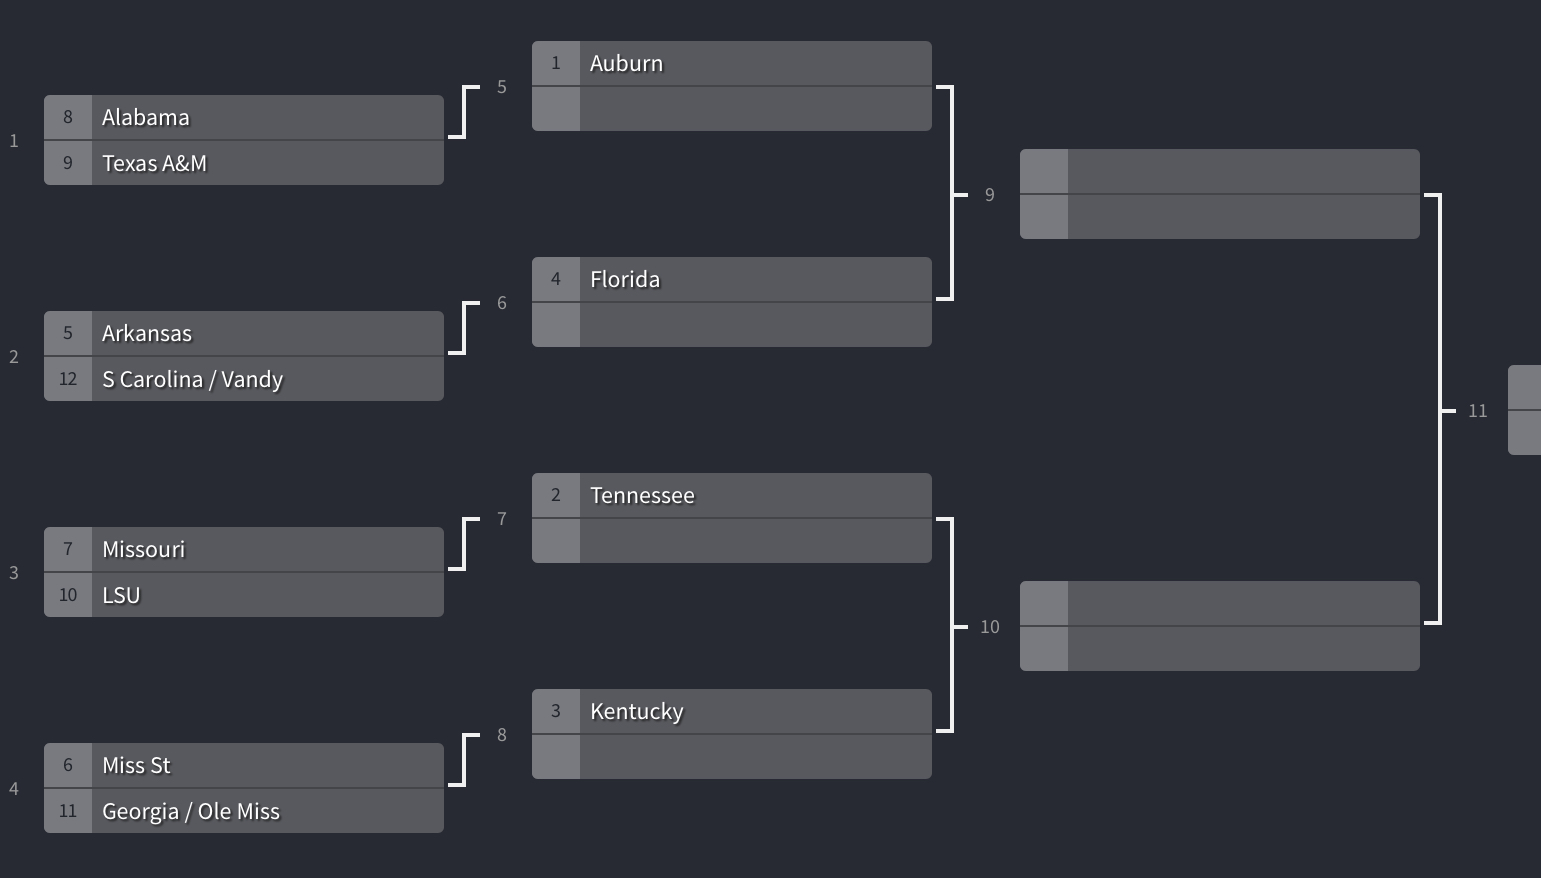The image size is (1541, 878).
Task: Click Kentucky in match 8
Action: pos(732,711)
